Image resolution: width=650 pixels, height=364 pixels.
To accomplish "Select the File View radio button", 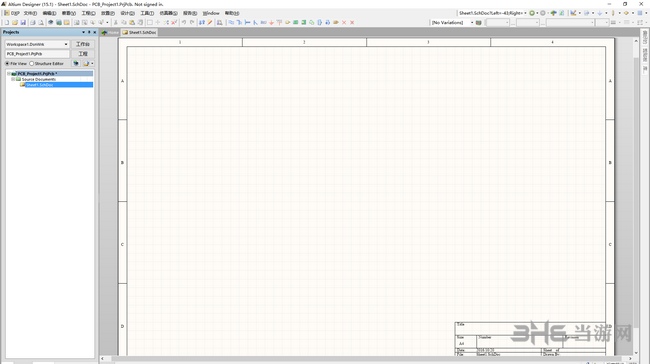I will [7, 63].
